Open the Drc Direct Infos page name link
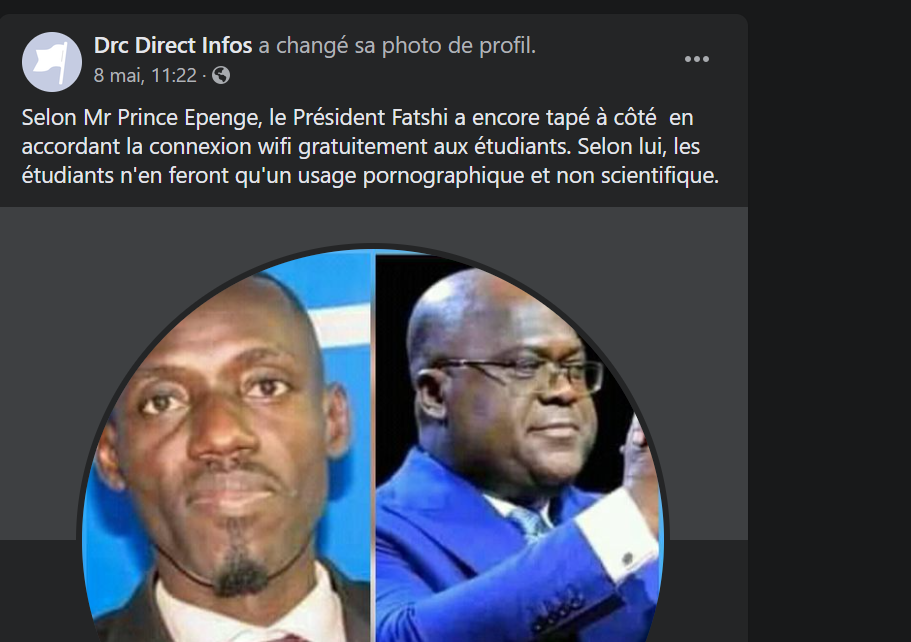This screenshot has width=911, height=642. [173, 45]
